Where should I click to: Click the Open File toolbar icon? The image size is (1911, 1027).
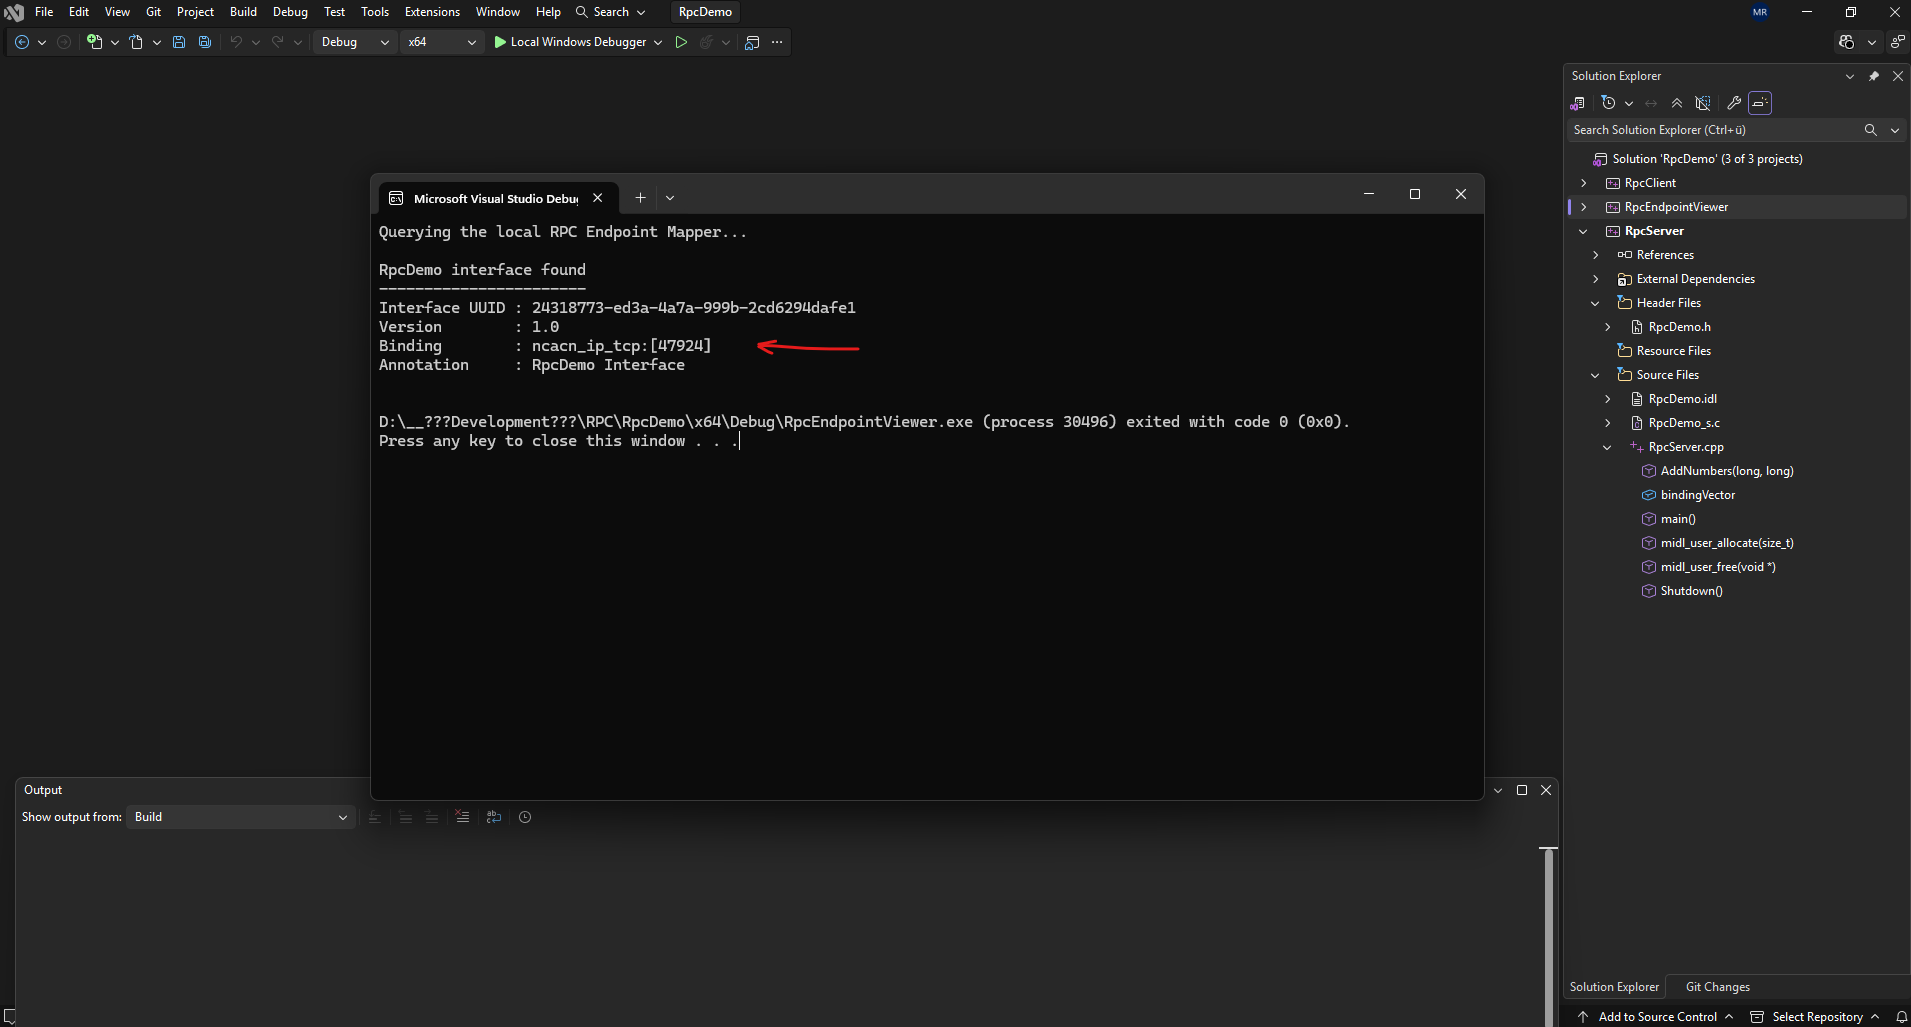(x=136, y=42)
